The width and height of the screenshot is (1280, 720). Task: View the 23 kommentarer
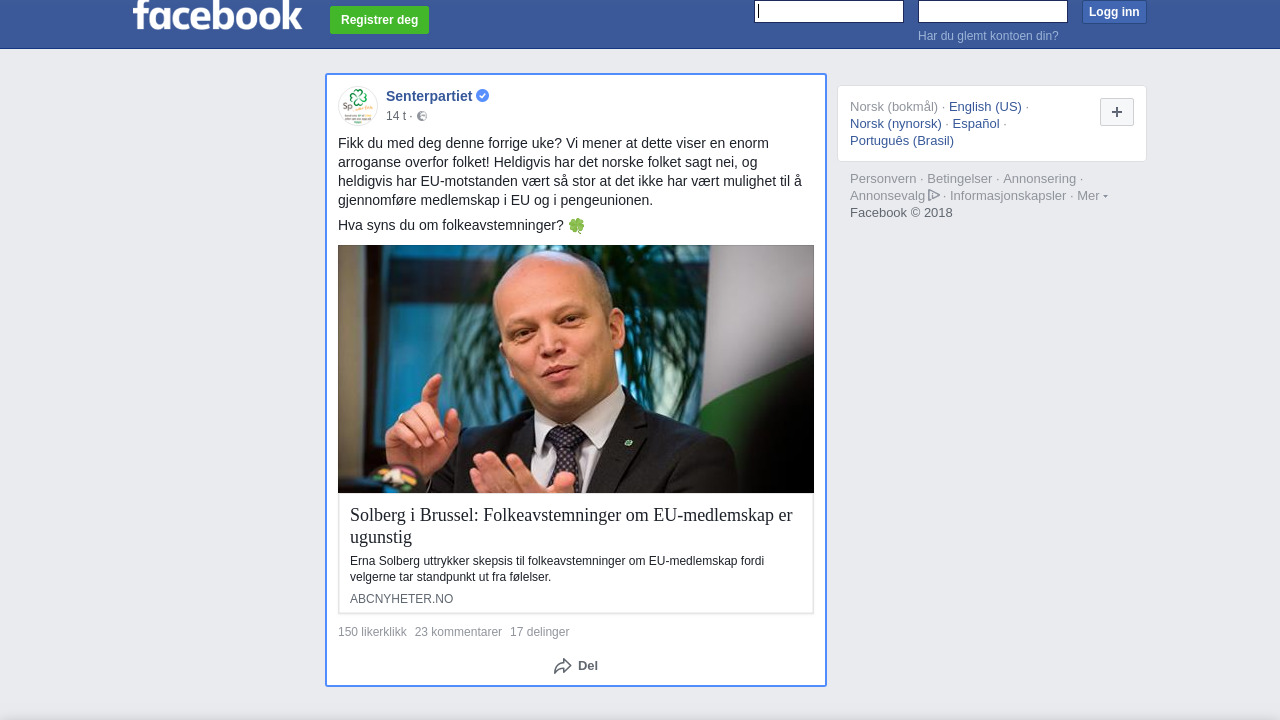coord(458,632)
